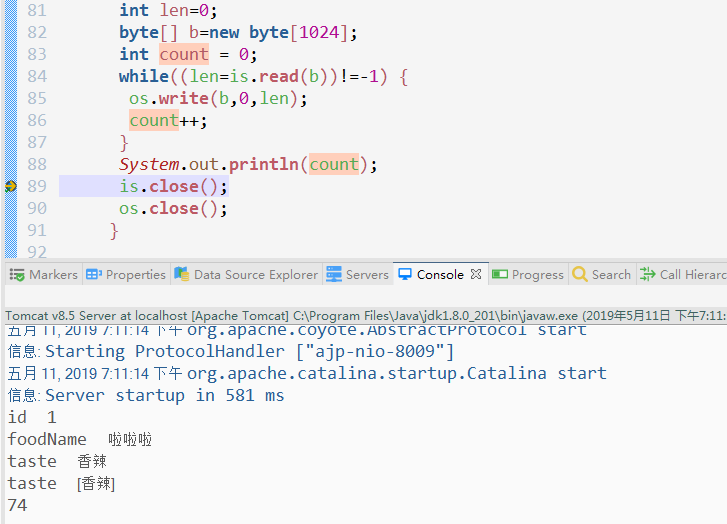
Task: Open the Data Source Explorer tab
Action: [x=247, y=275]
